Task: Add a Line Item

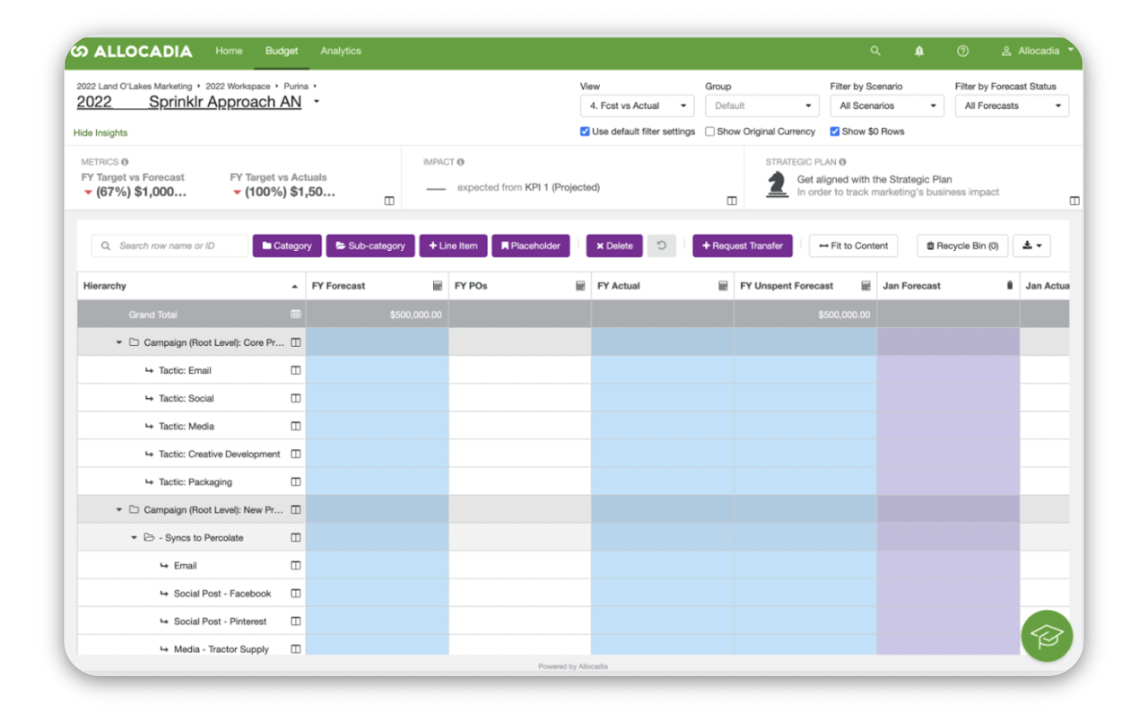Action: pyautogui.click(x=453, y=246)
